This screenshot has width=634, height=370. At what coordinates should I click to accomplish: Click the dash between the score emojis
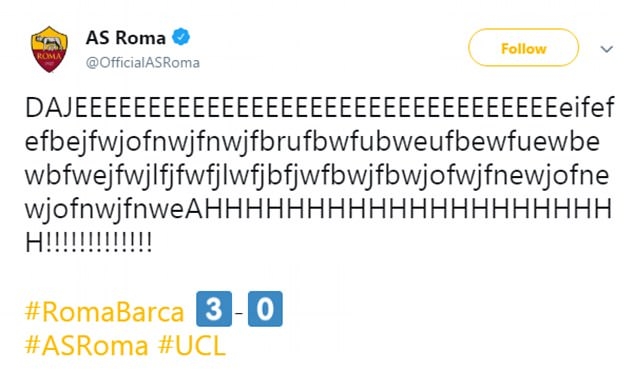[240, 312]
